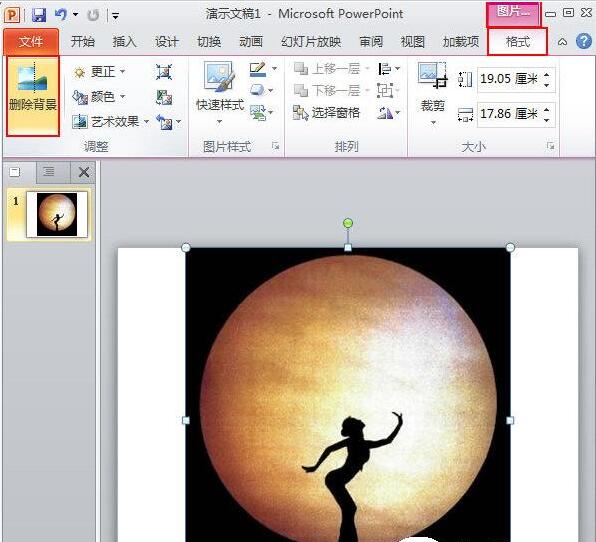Close the slide thumbnail pane
This screenshot has height=542, width=596.
coord(84,172)
